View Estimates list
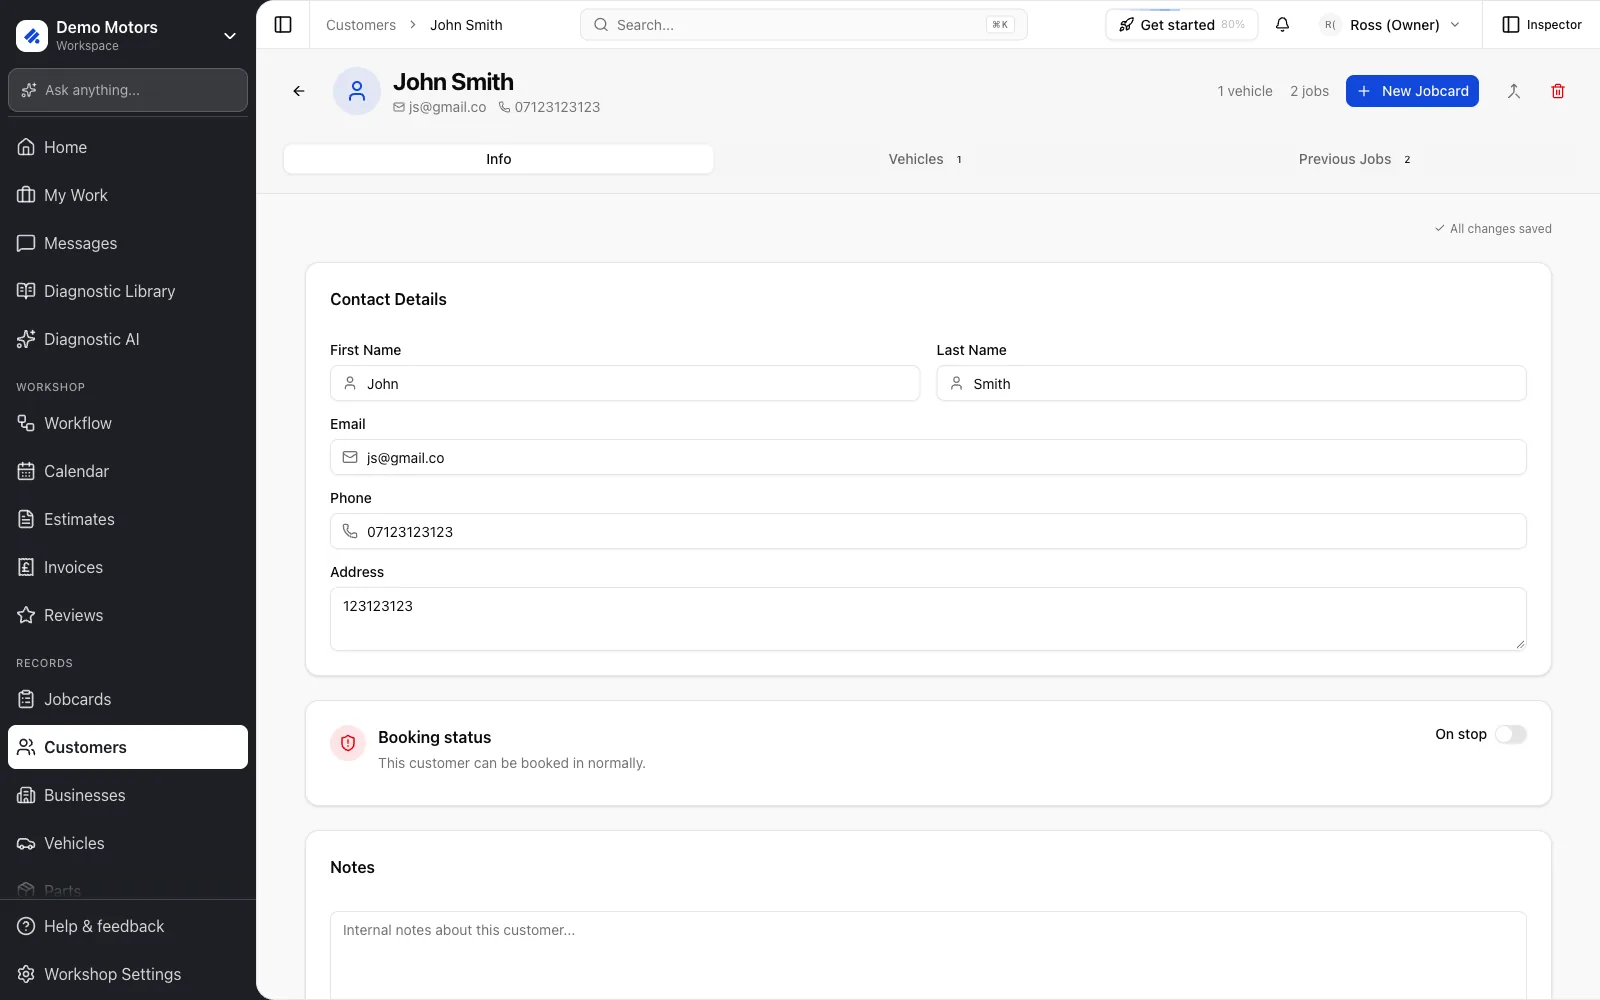Screen dimensions: 1600x1000 pos(128,519)
